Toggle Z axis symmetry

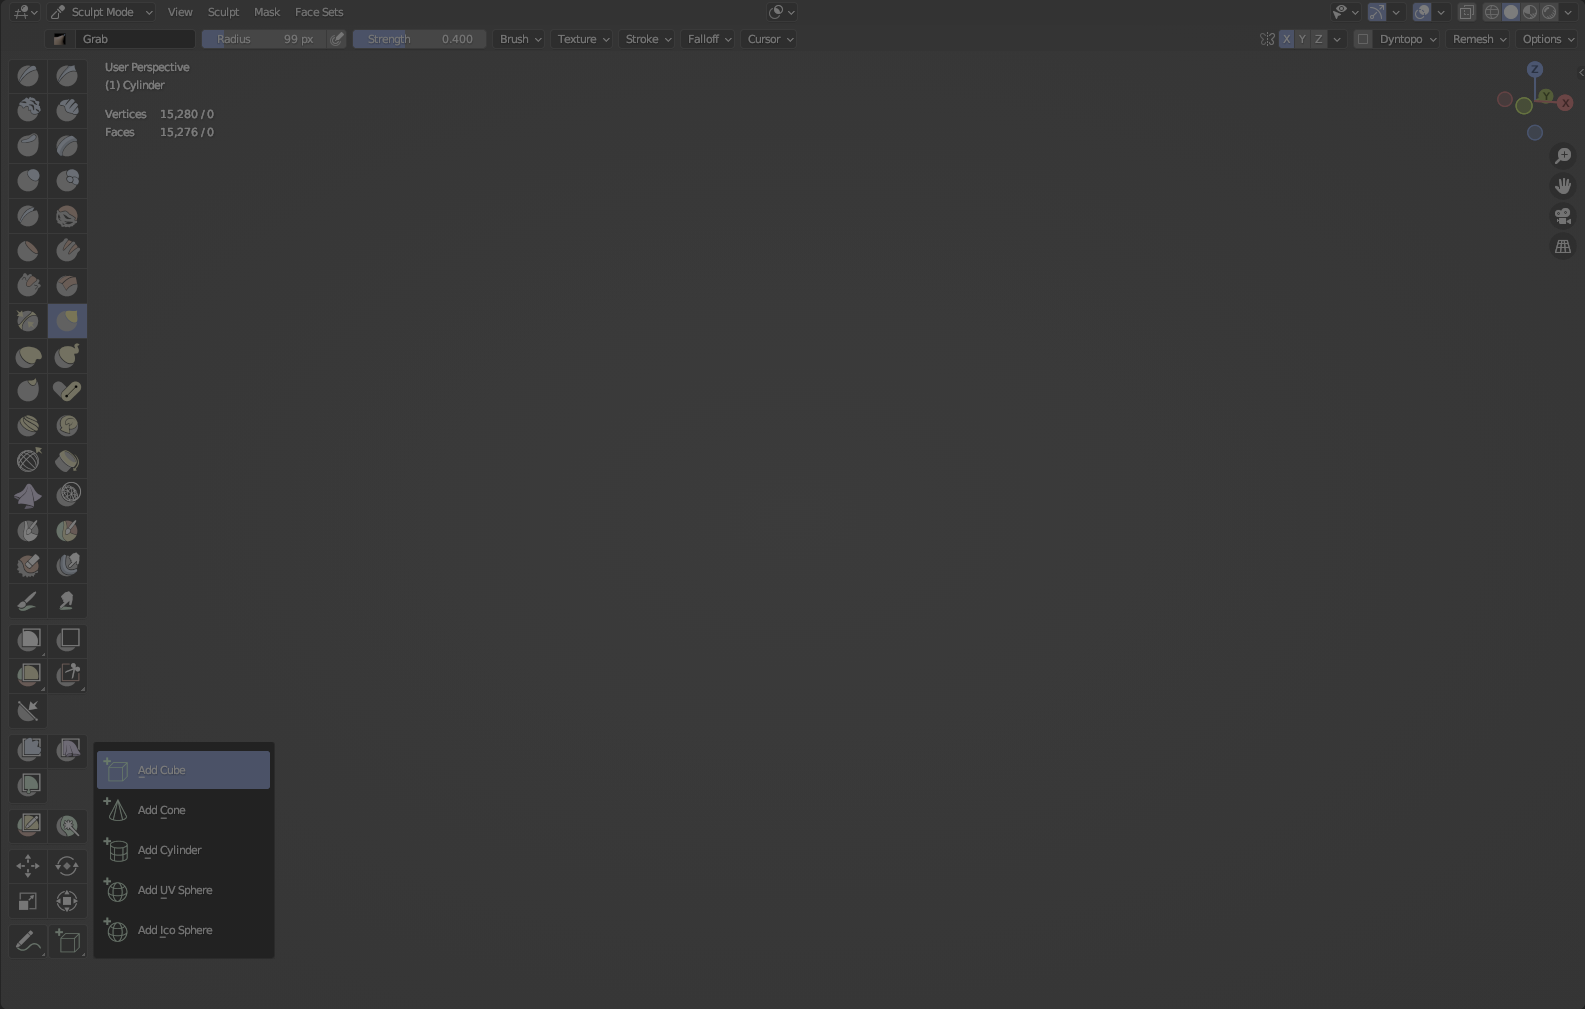1318,39
